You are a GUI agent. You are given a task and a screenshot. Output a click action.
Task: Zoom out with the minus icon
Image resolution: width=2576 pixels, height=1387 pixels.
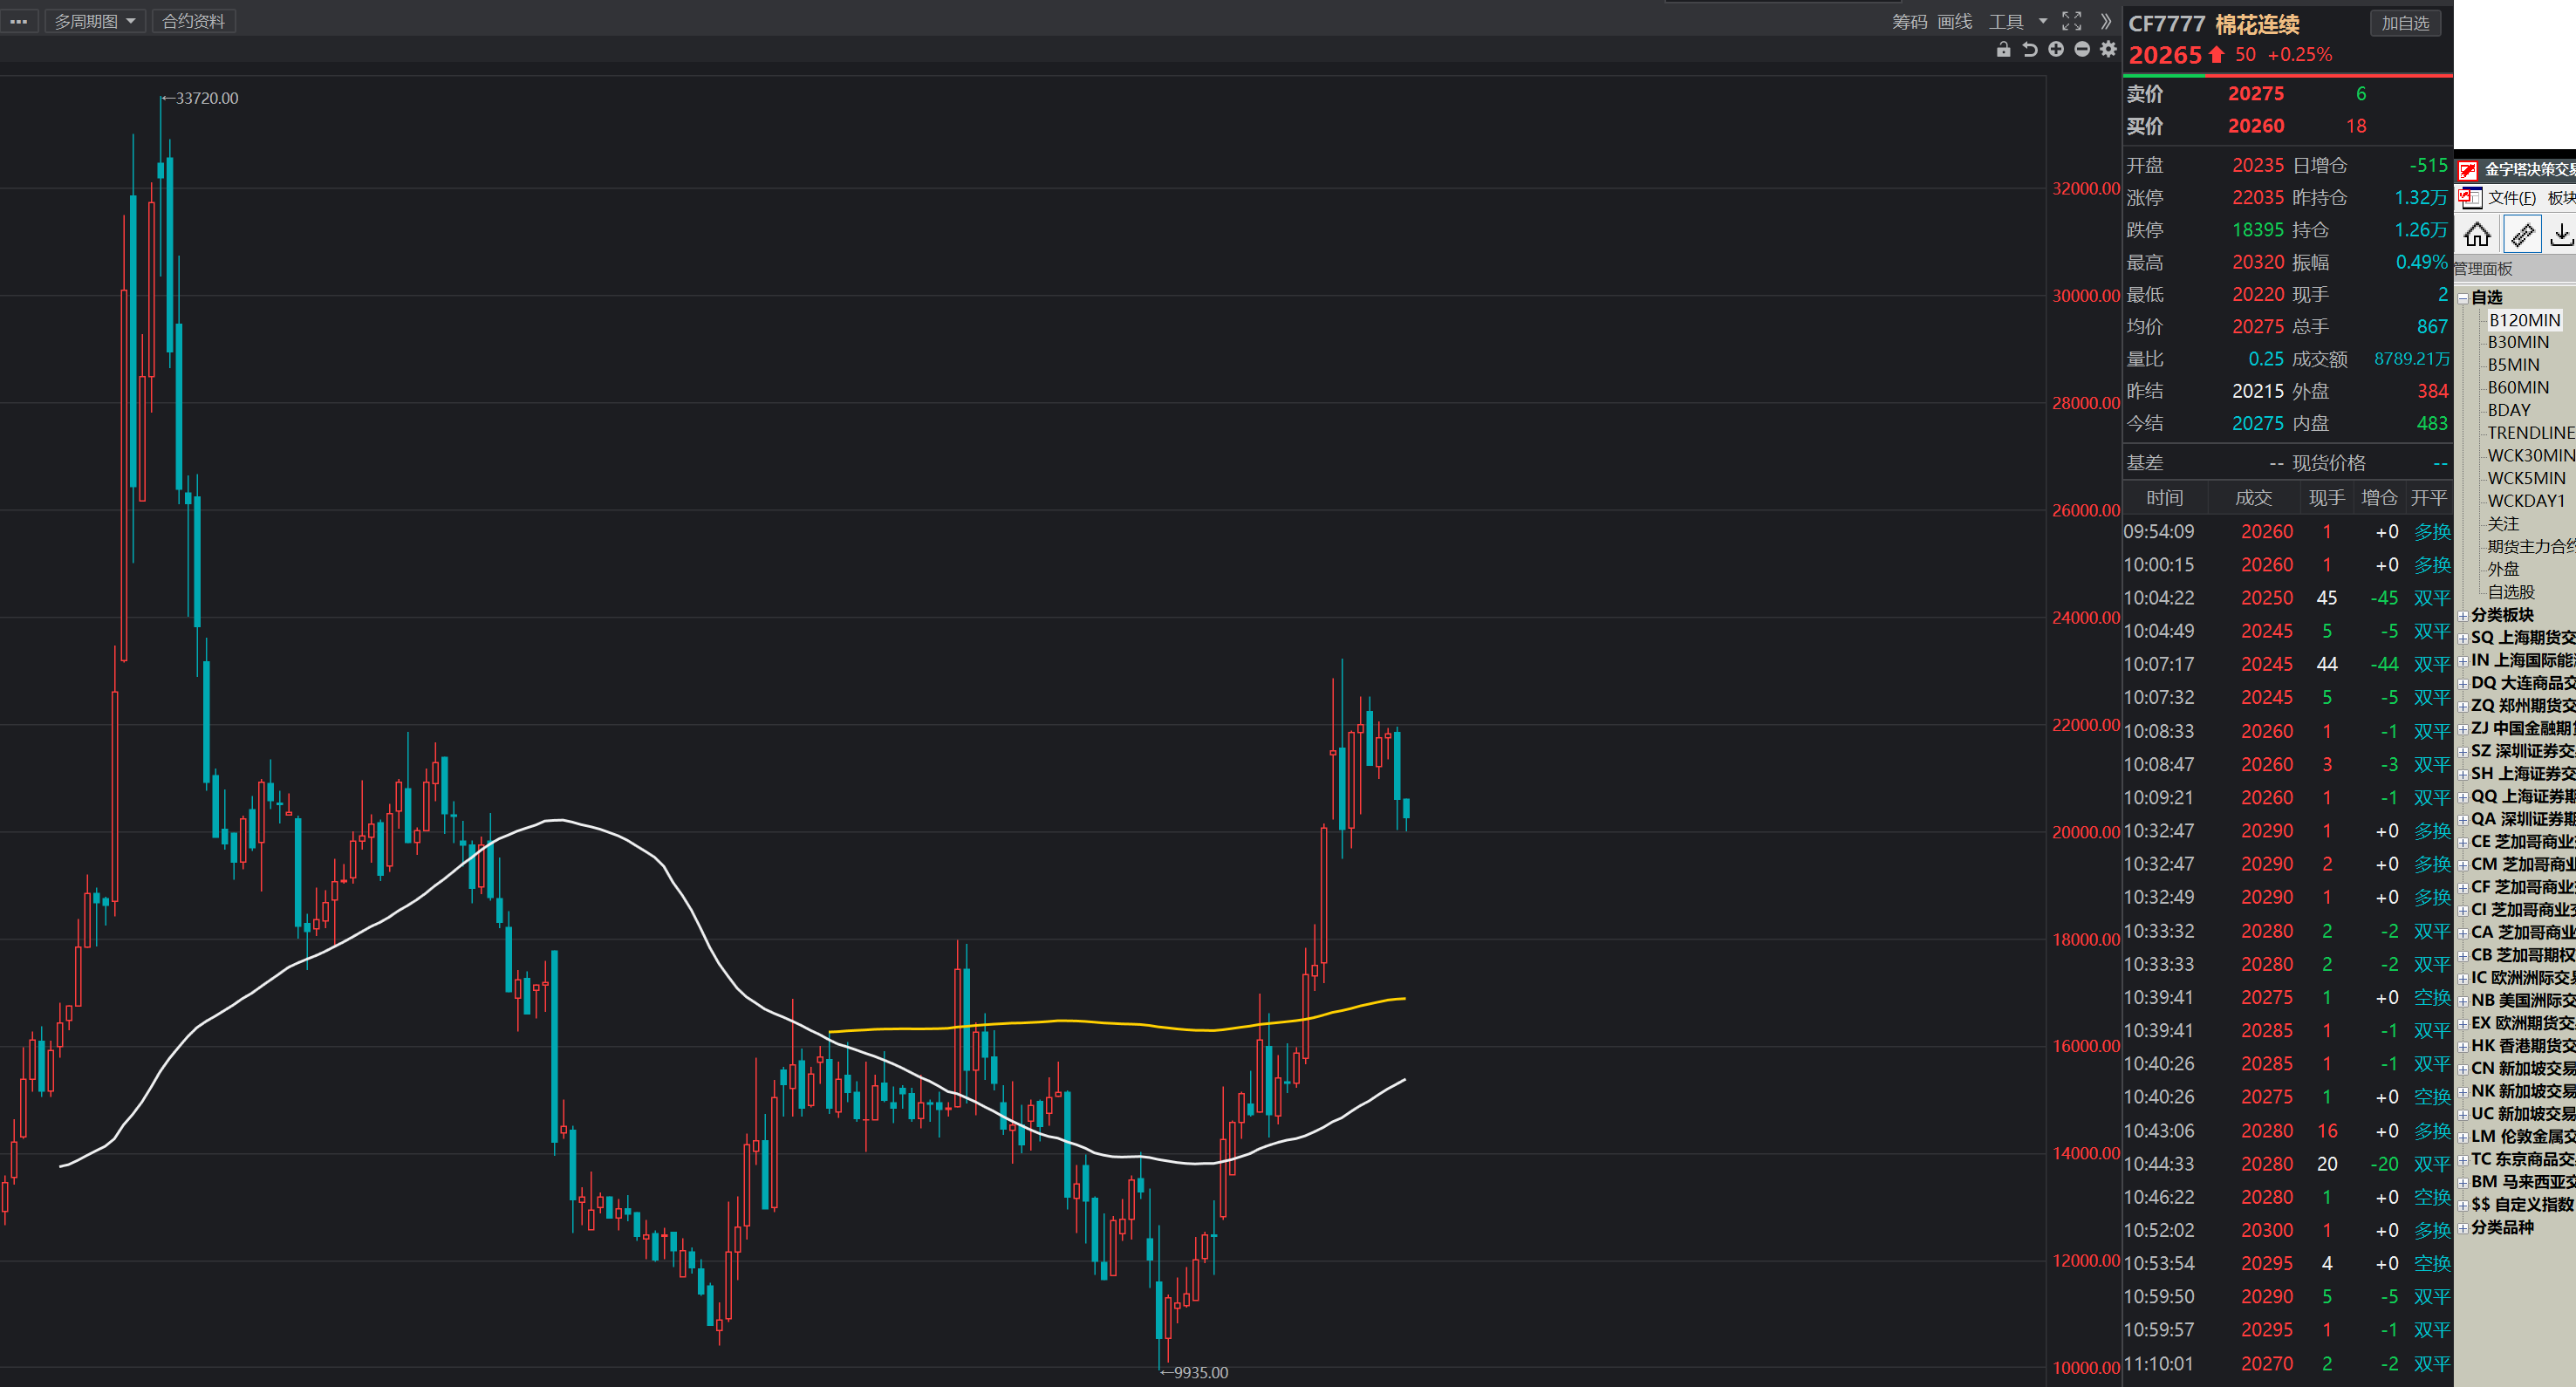2082,50
